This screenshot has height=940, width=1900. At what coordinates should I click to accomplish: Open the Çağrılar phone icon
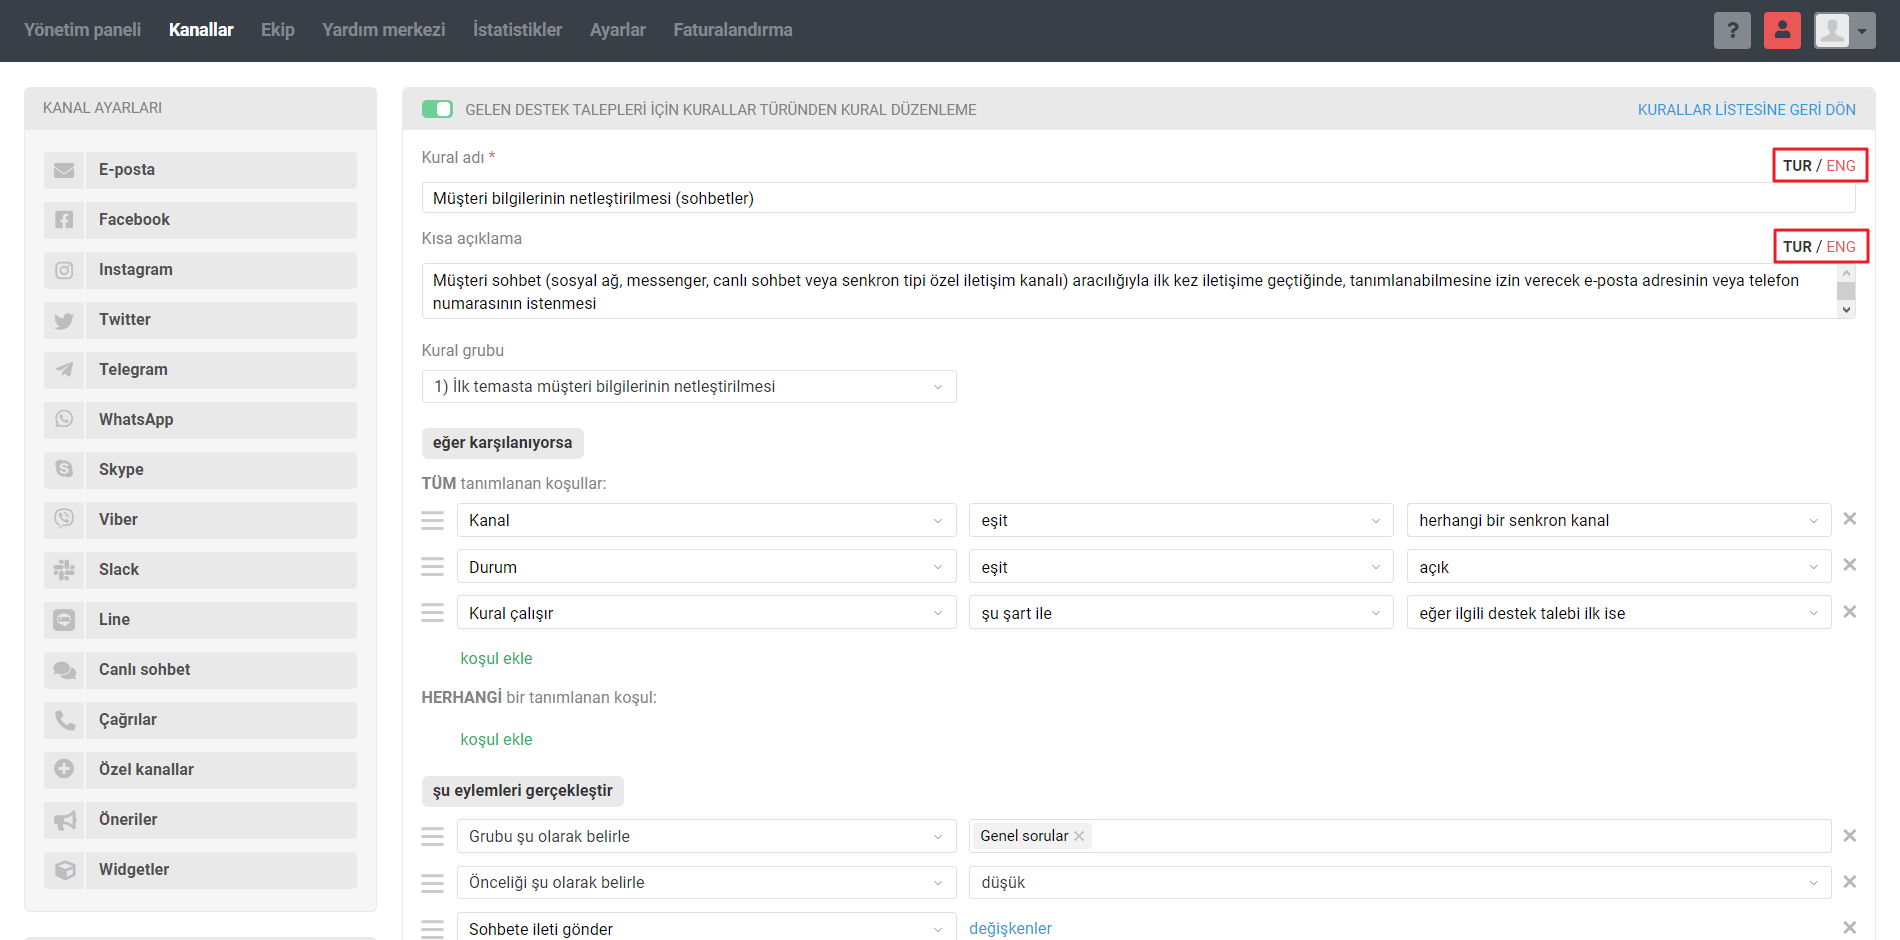[64, 720]
